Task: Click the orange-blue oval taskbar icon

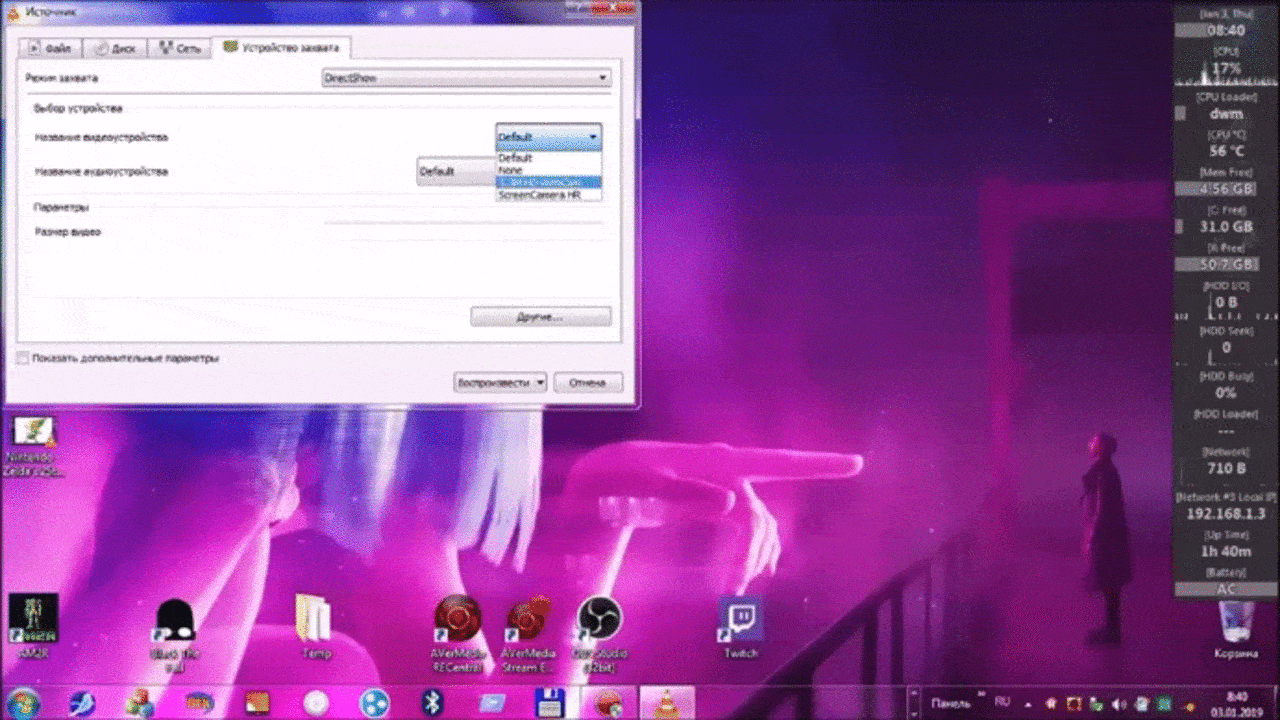Action: coord(198,703)
